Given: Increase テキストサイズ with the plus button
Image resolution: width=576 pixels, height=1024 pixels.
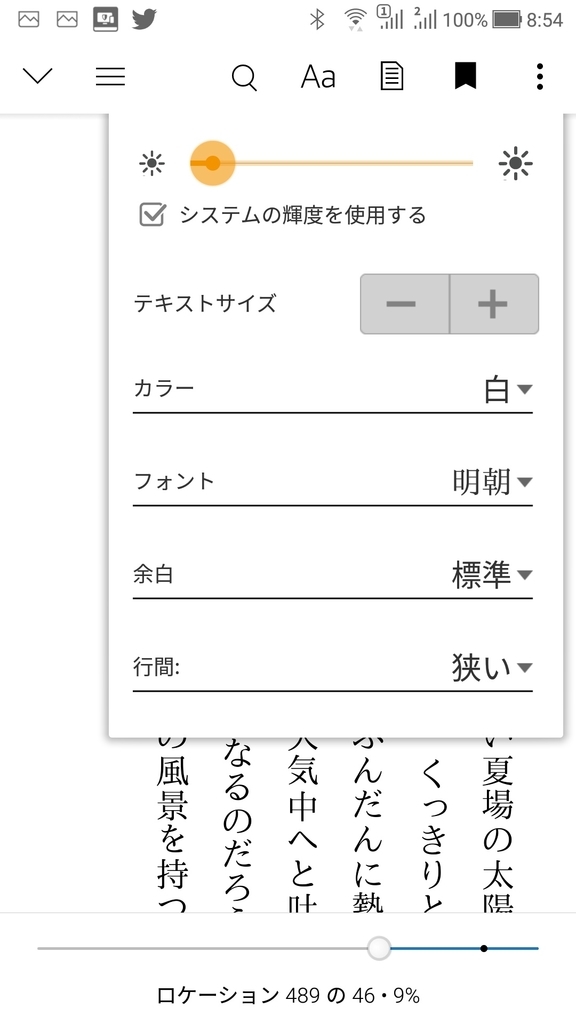Looking at the screenshot, I should tap(491, 304).
